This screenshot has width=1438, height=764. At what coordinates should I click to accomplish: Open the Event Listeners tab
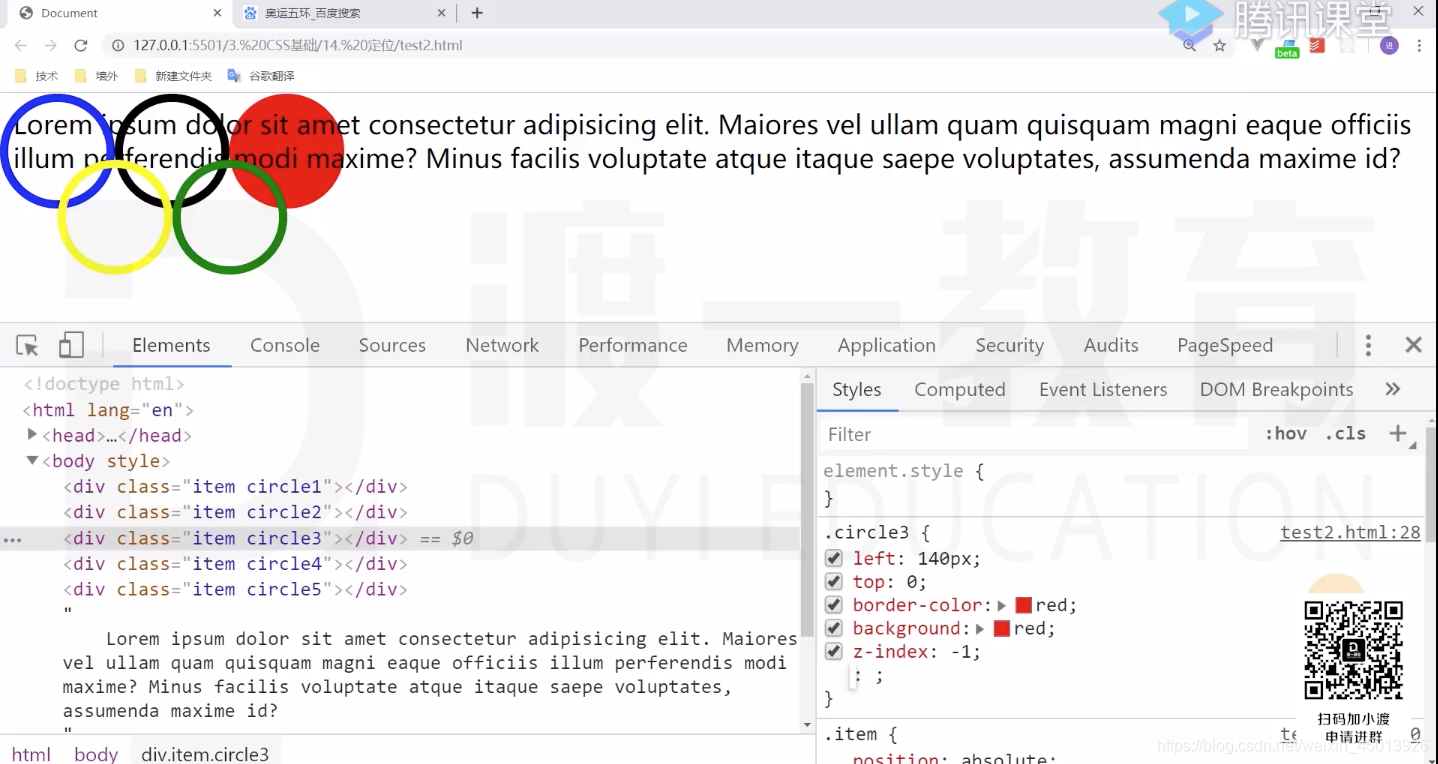click(x=1103, y=390)
